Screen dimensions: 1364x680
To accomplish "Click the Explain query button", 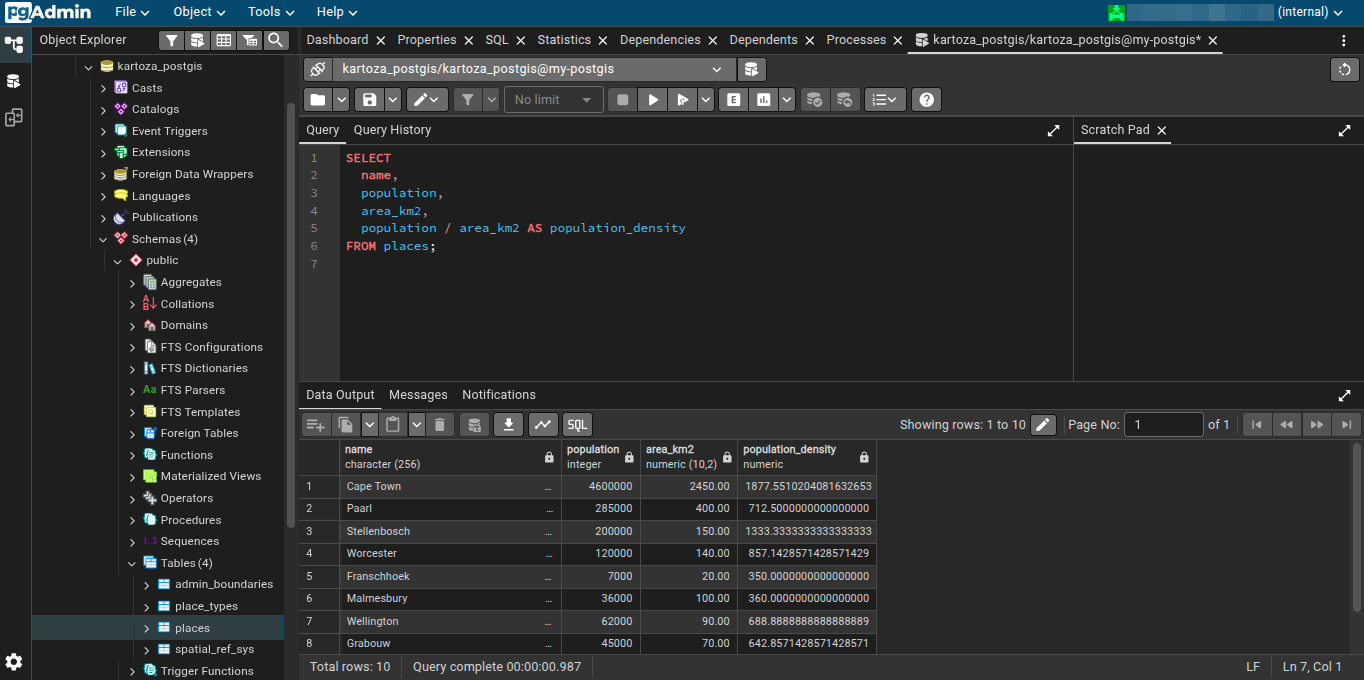I will [x=734, y=100].
